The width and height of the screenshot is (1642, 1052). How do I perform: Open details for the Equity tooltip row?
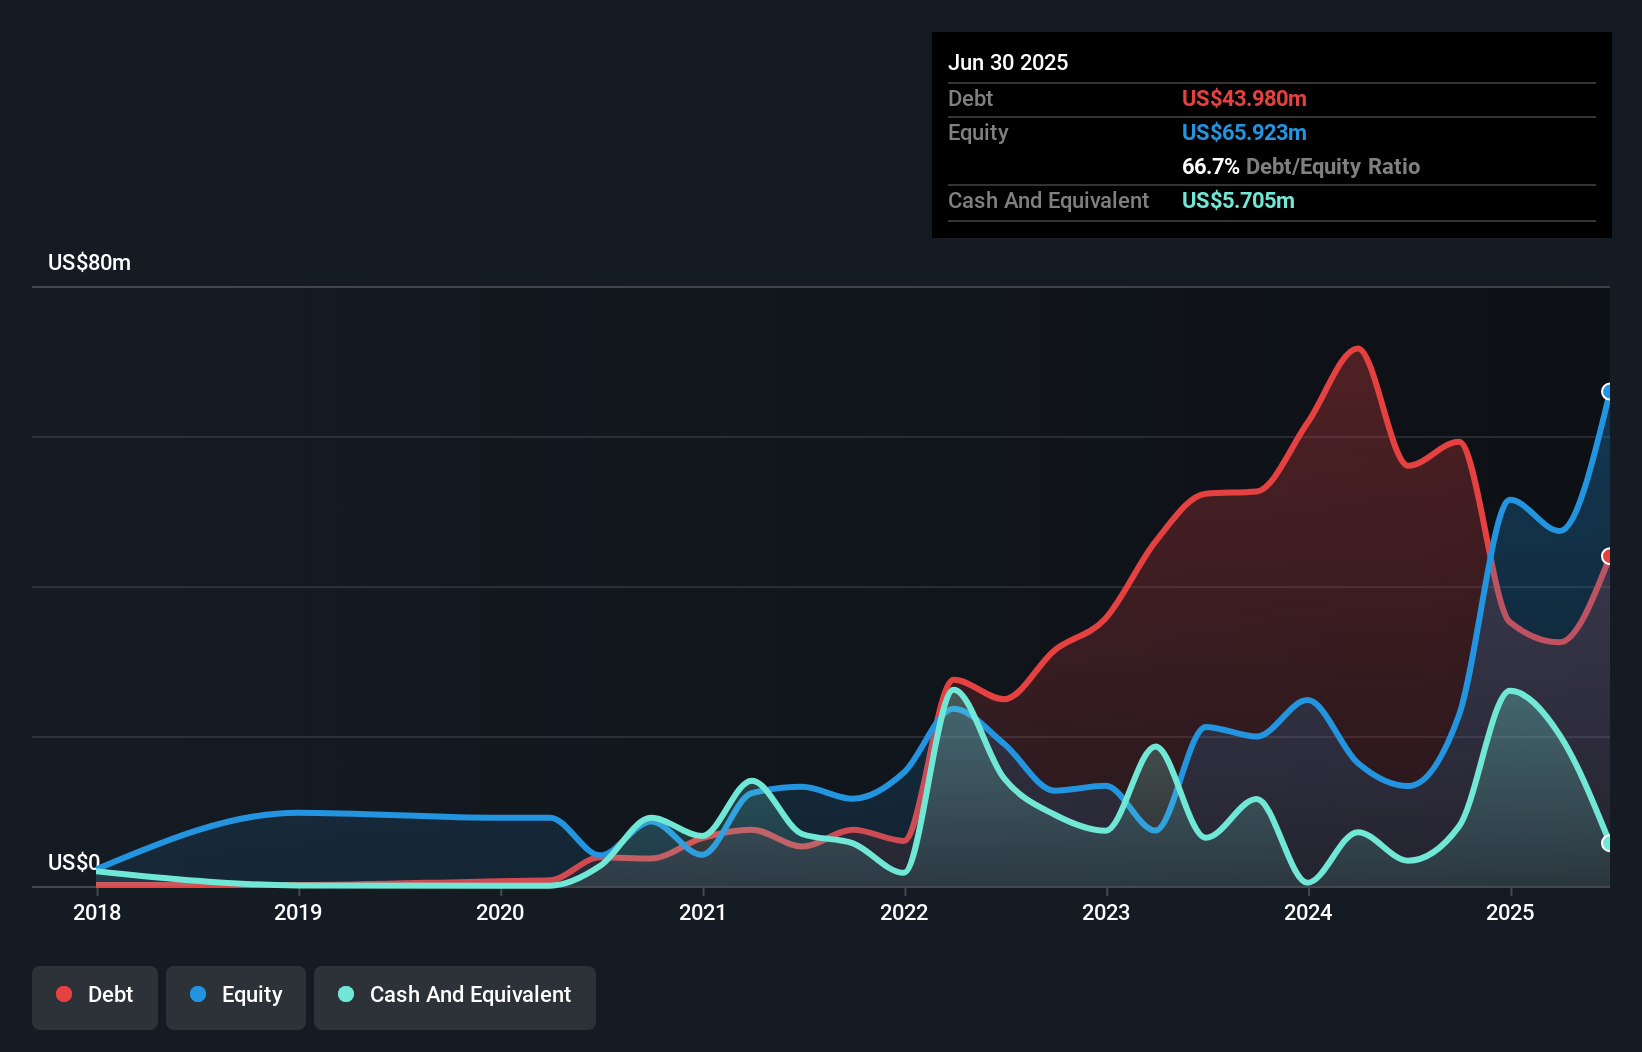[977, 132]
